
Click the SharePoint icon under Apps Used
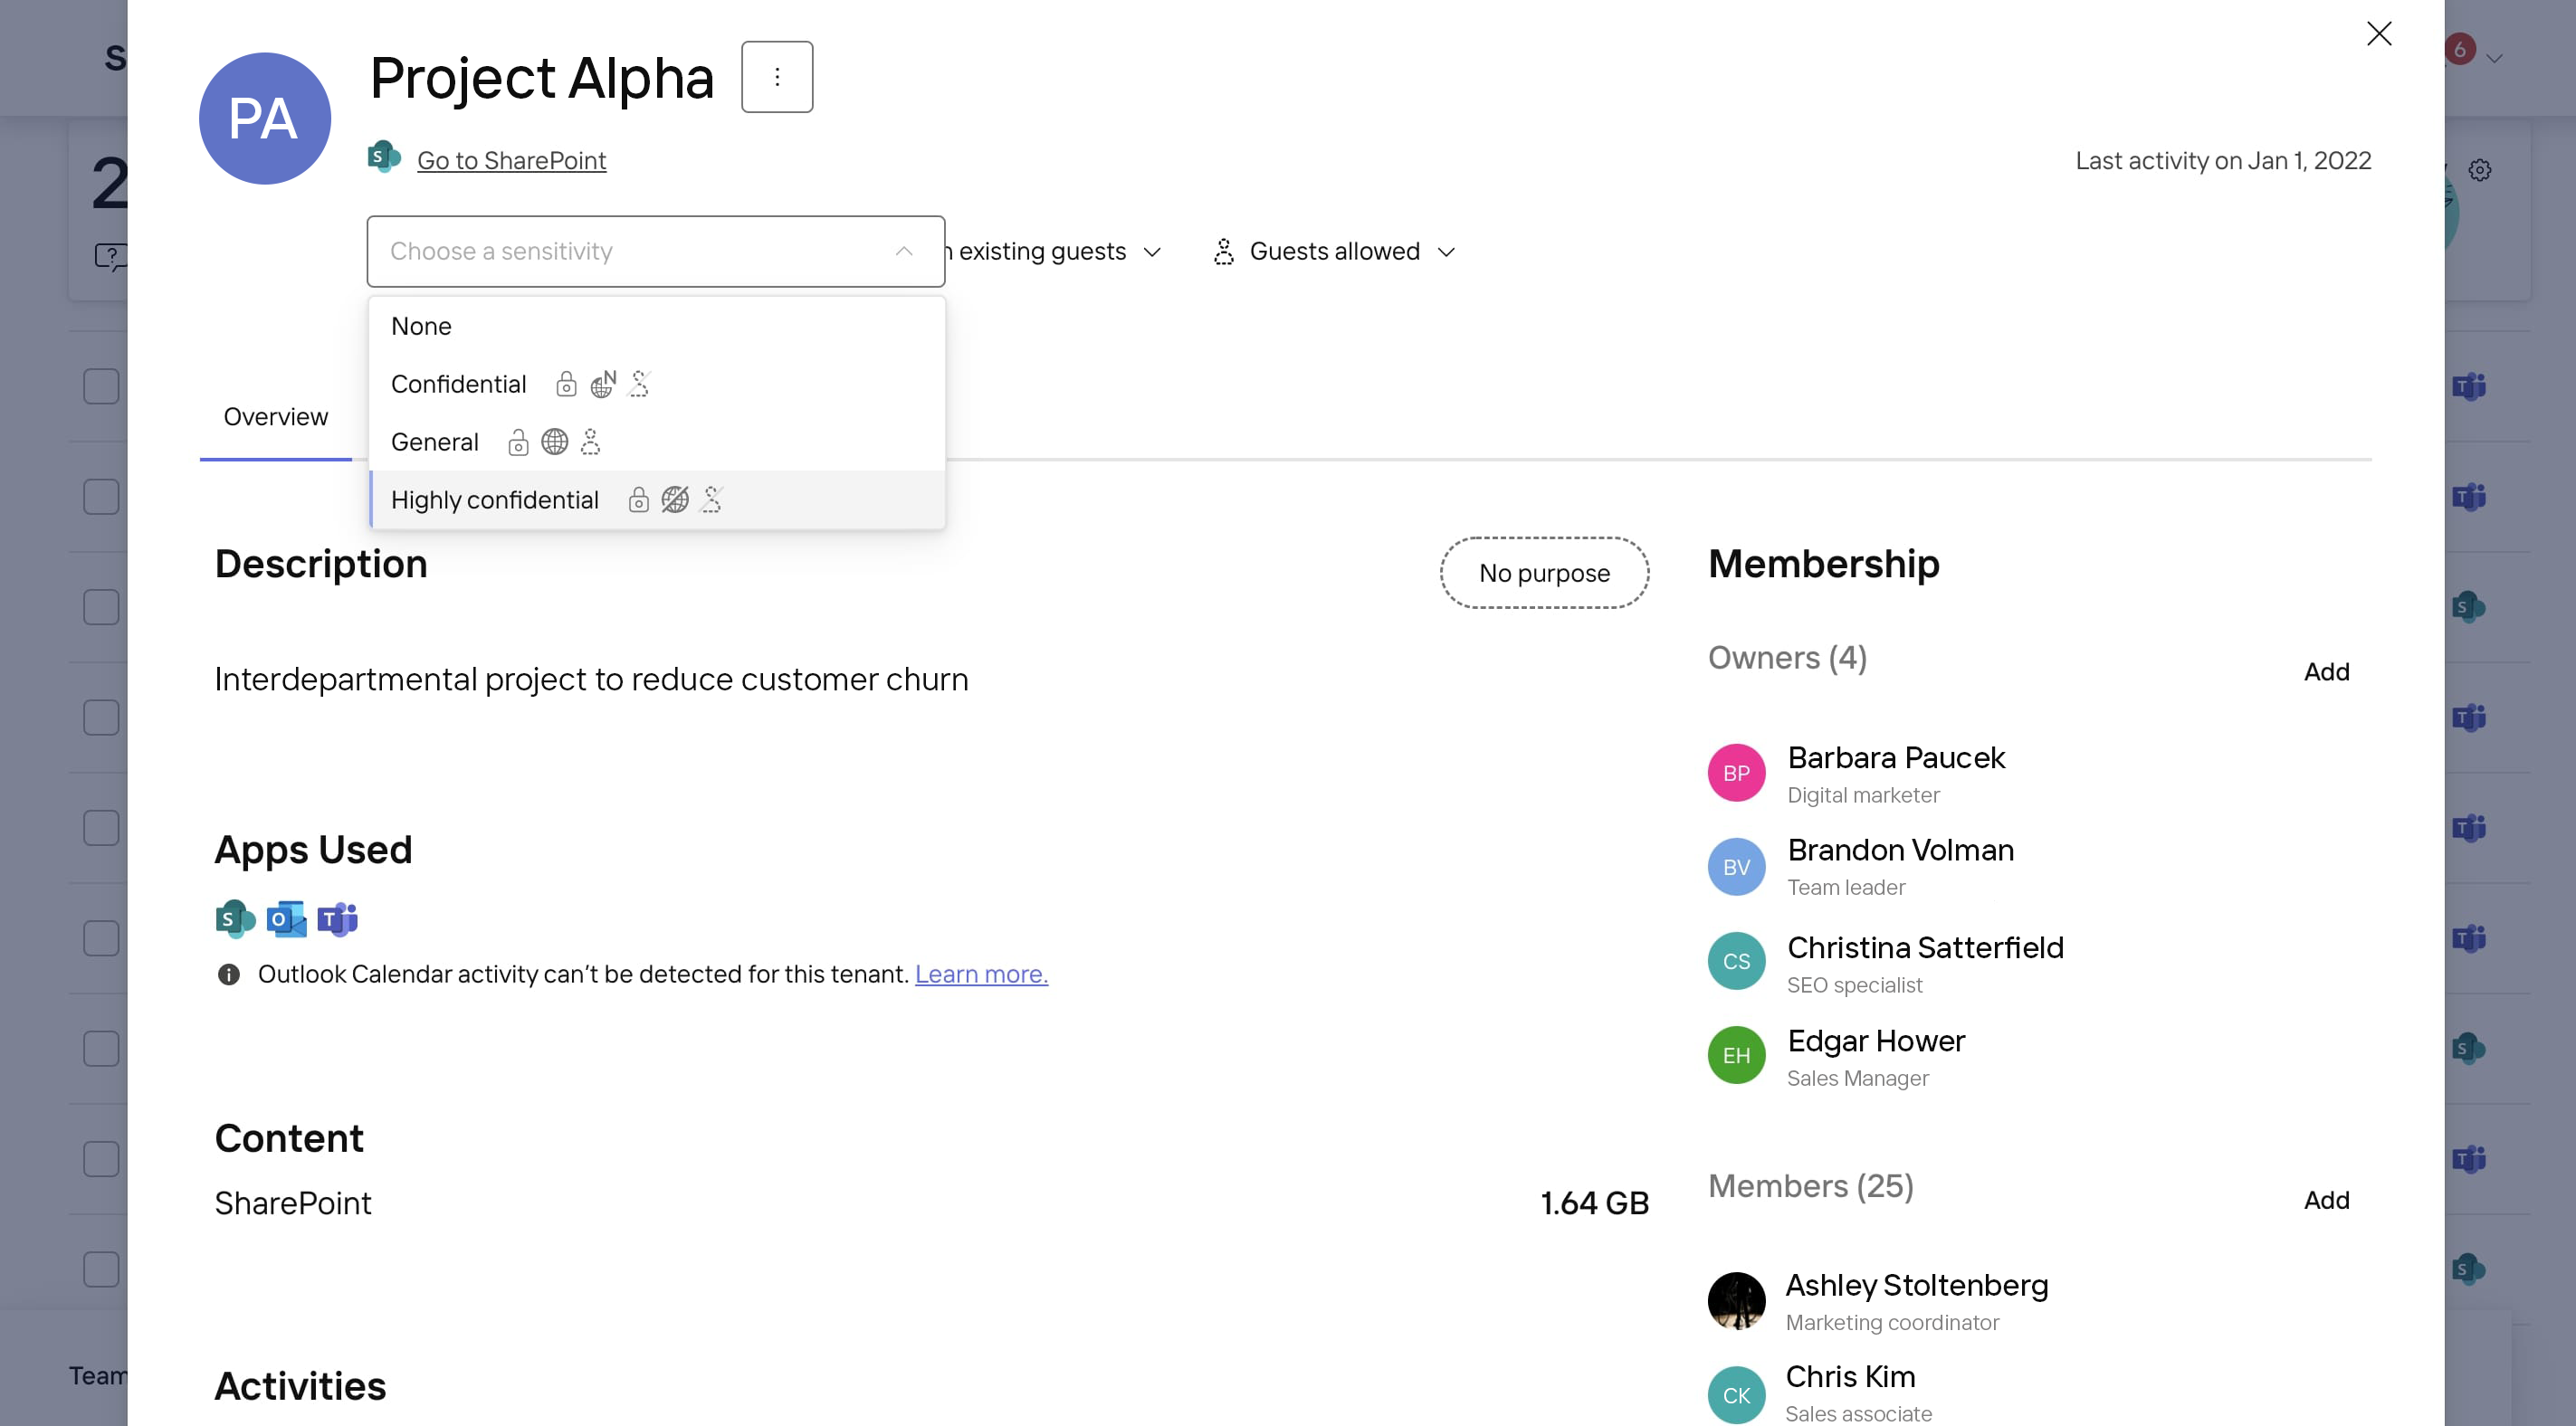(235, 919)
